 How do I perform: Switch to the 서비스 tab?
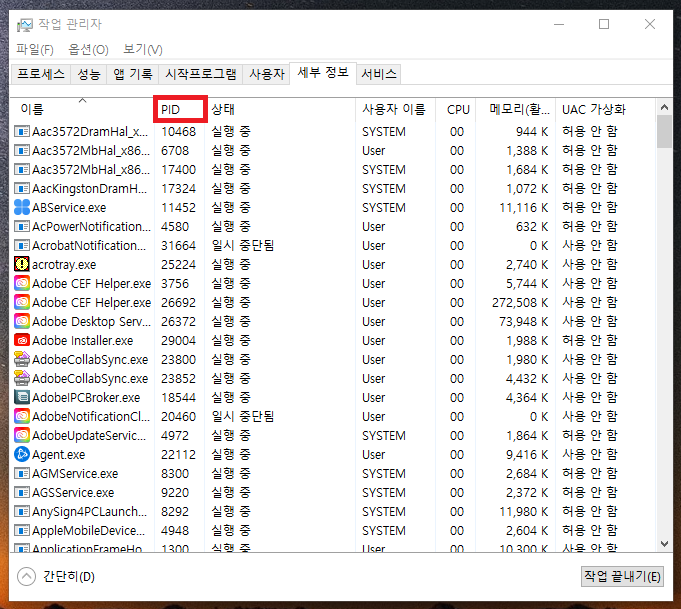click(x=379, y=74)
